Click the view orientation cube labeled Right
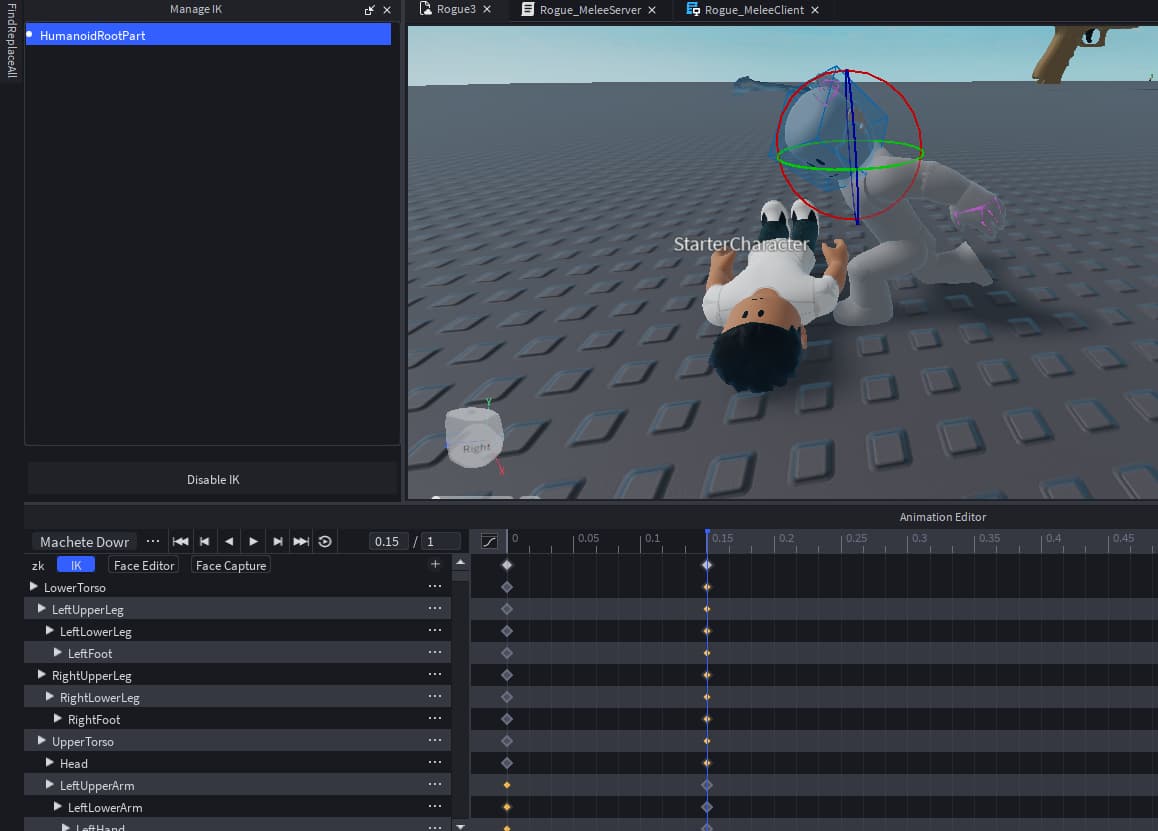Screen dimensions: 1158x831 [x=474, y=437]
